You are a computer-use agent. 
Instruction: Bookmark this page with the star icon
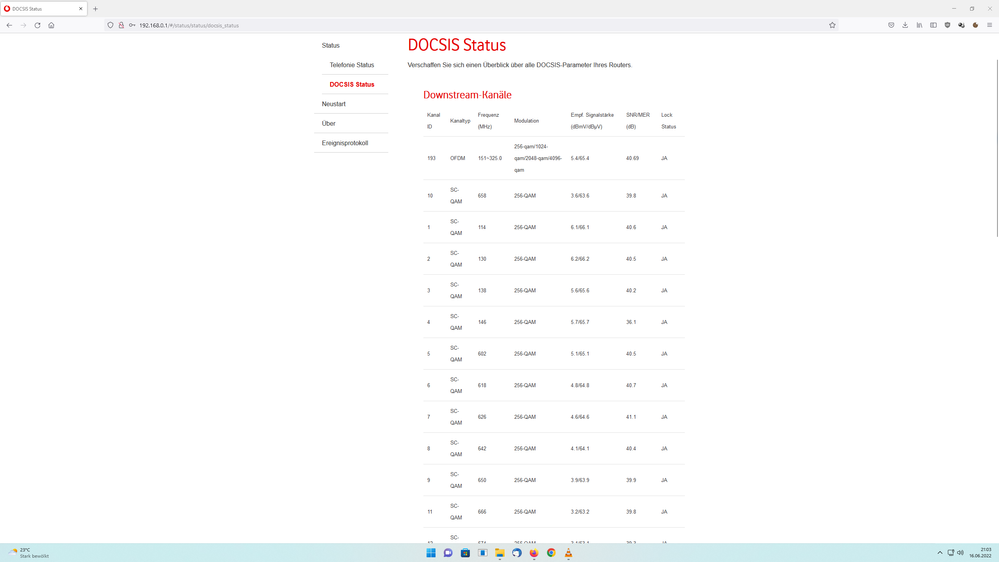[x=832, y=25]
